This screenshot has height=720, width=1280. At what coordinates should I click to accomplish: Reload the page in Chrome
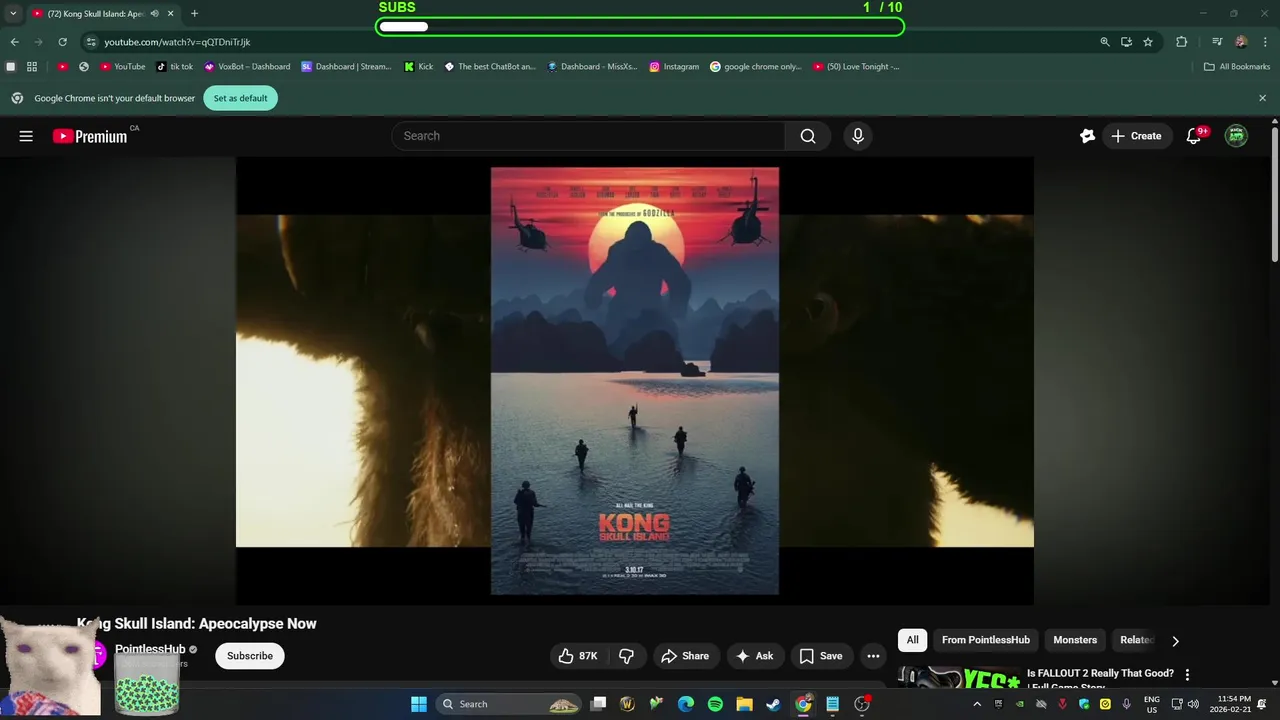[x=62, y=42]
